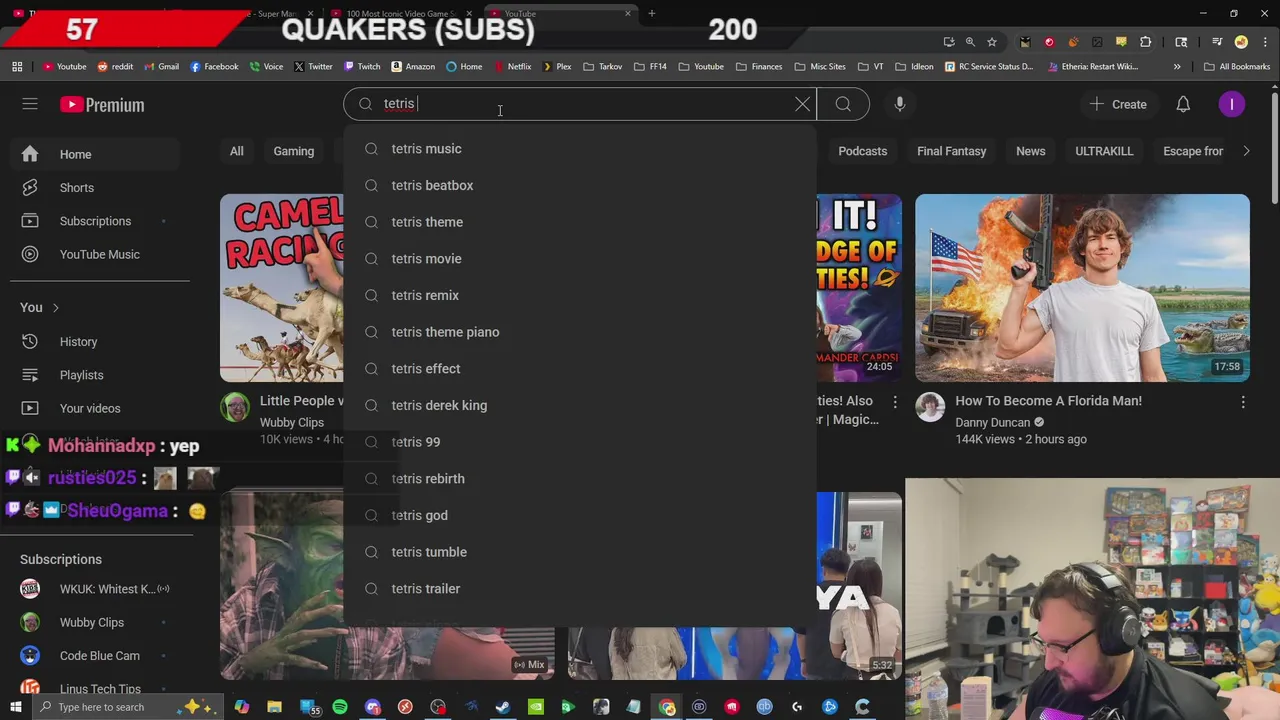1280x720 pixels.
Task: Open the Code Blue Cam subscription
Action: coord(95,656)
